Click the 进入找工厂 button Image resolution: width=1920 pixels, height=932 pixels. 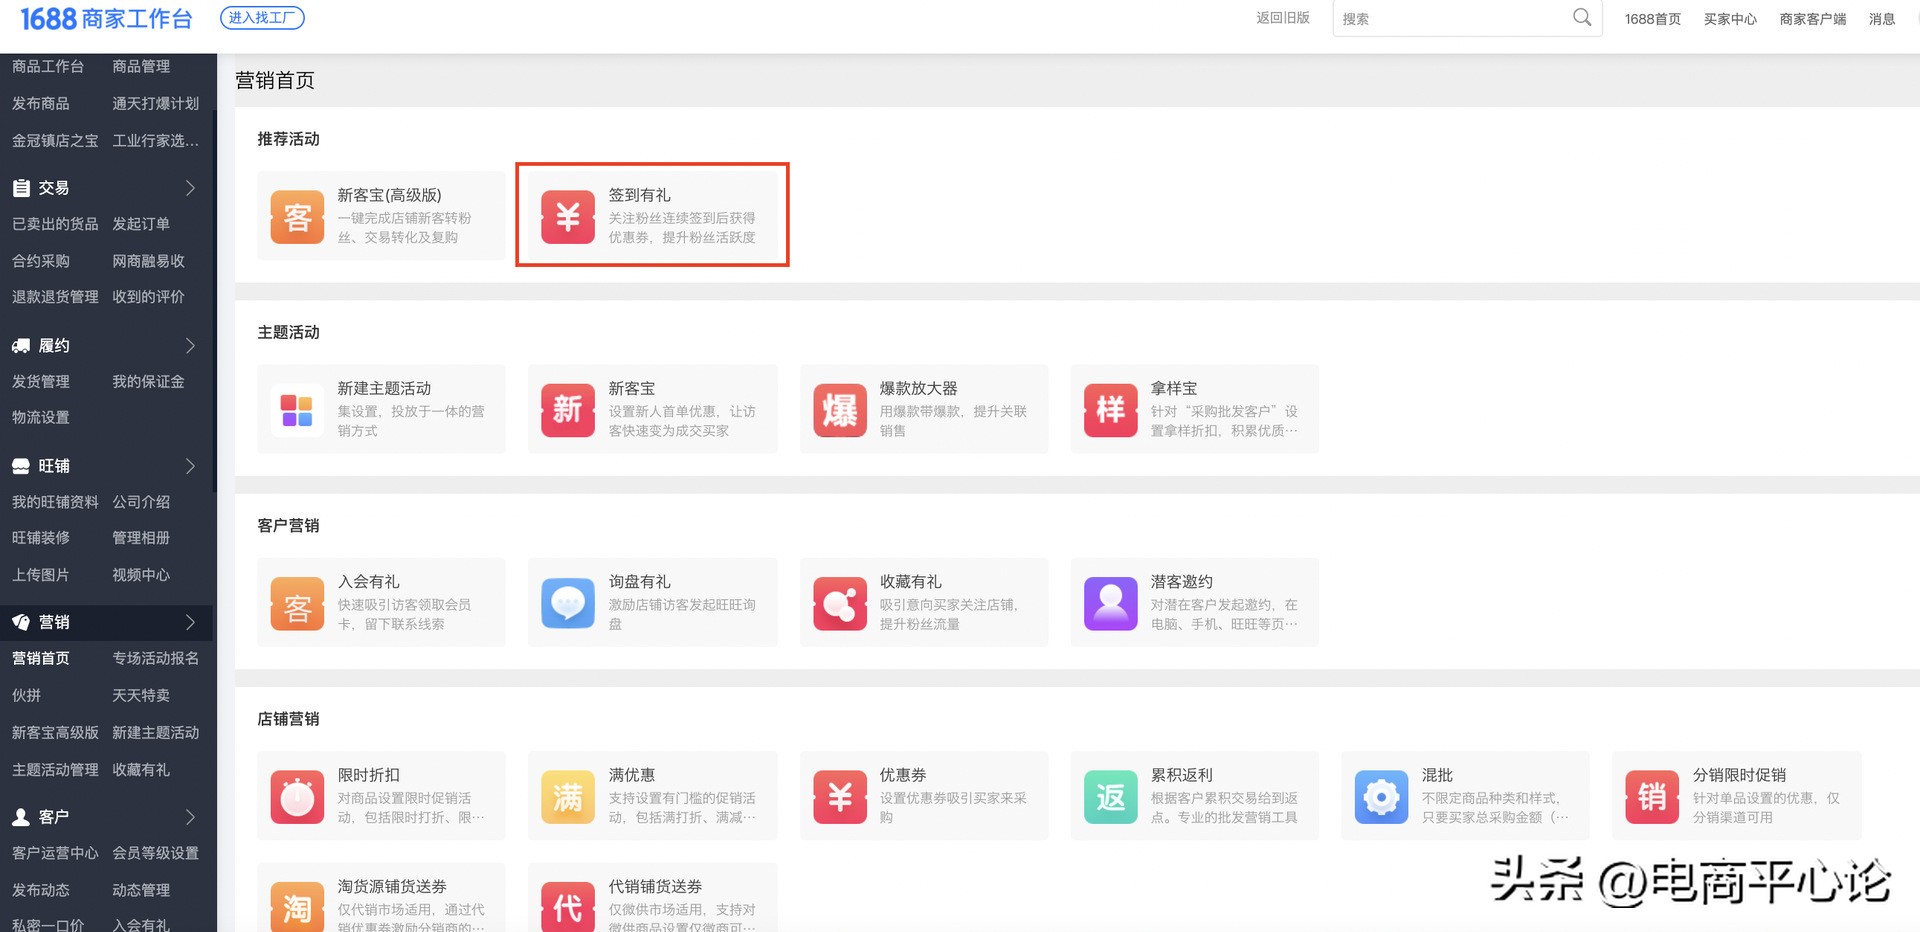262,17
